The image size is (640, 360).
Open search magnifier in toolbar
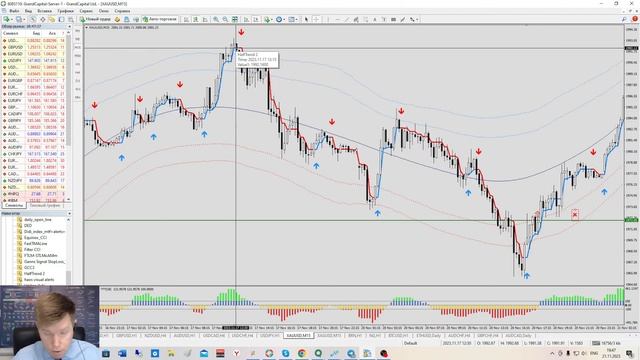(x=624, y=19)
